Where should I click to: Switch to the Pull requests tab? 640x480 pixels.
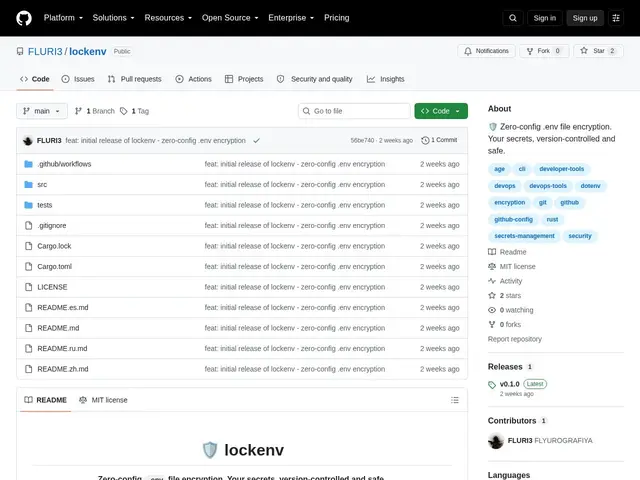point(135,79)
